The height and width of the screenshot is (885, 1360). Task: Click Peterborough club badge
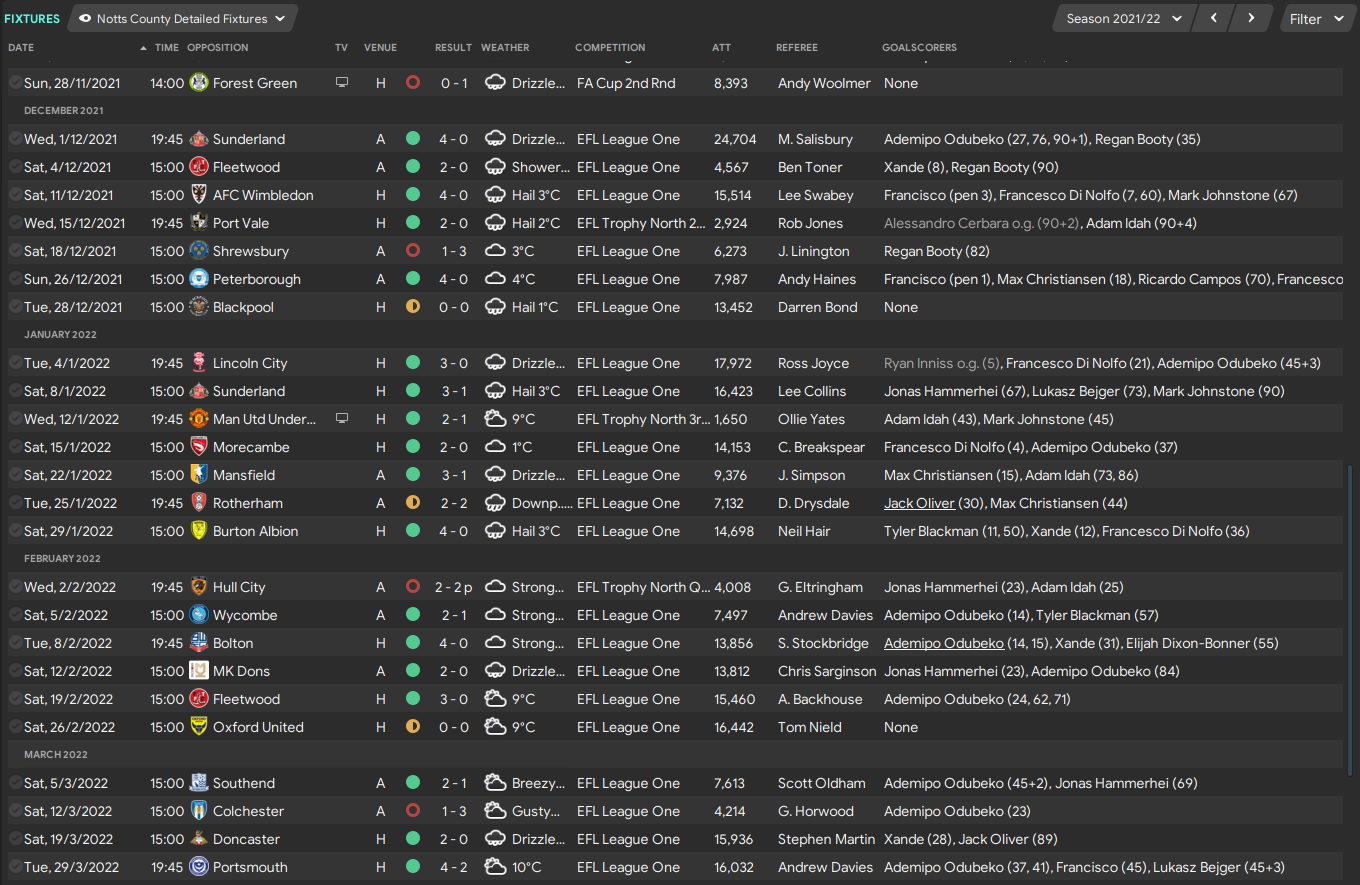(x=199, y=279)
